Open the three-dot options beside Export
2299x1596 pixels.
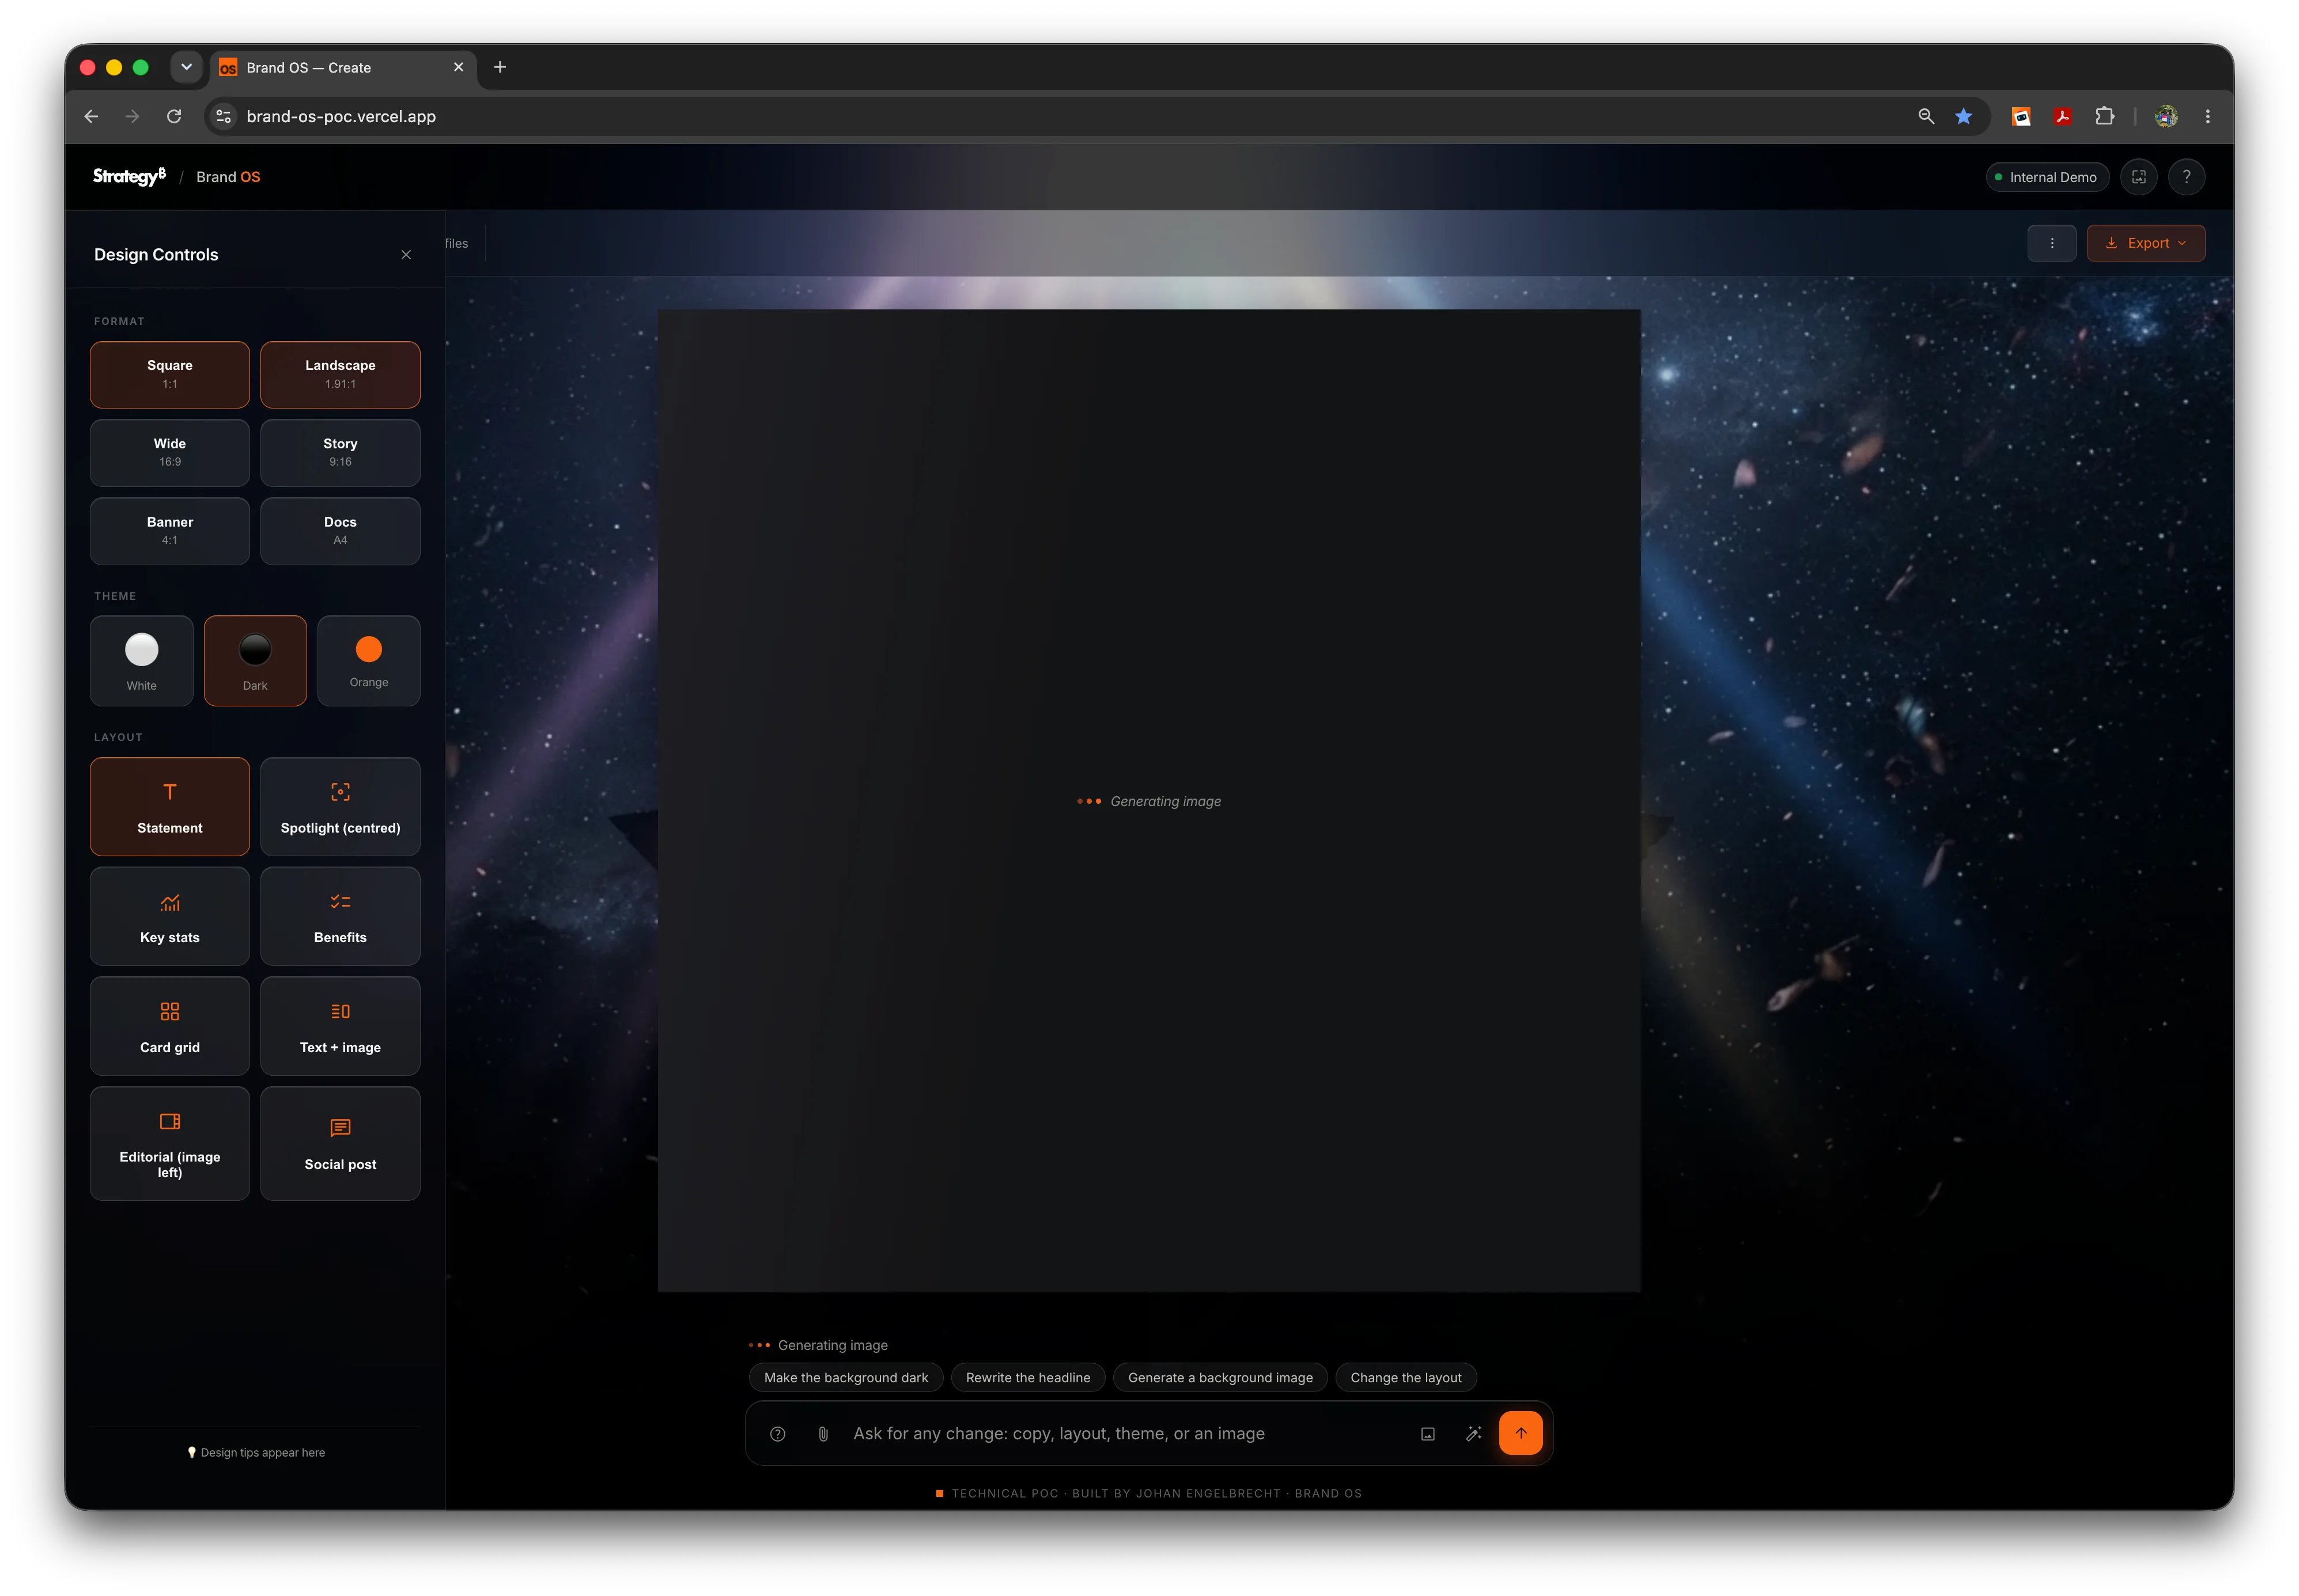pos(2051,243)
